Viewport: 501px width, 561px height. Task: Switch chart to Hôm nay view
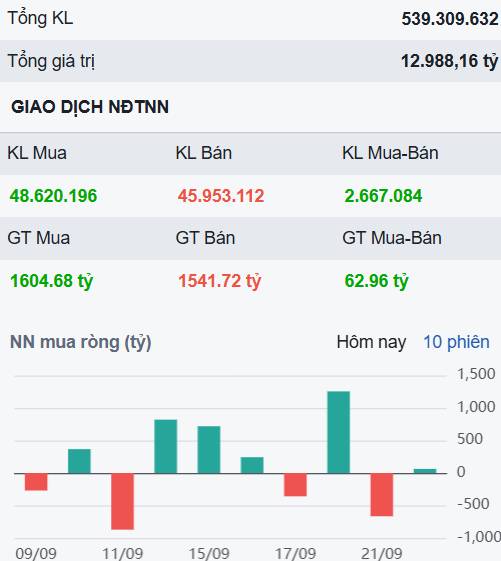pyautogui.click(x=371, y=342)
